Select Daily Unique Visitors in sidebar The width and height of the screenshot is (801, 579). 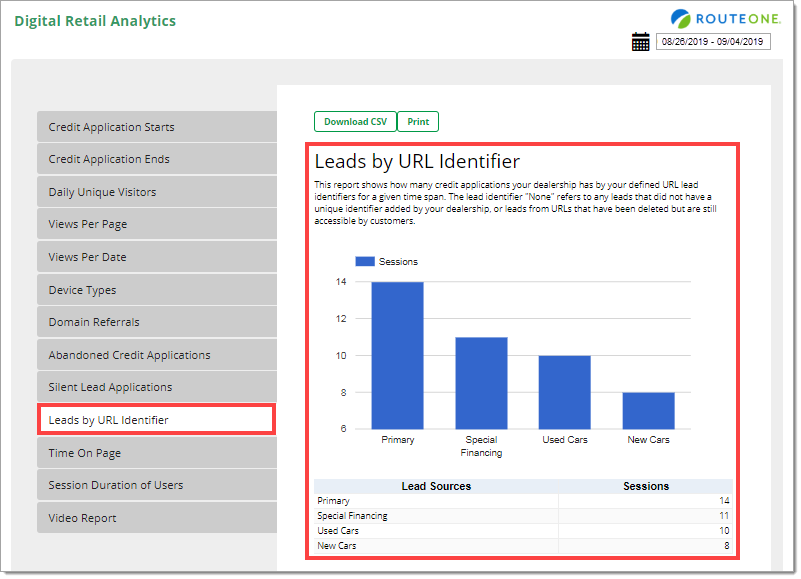click(x=156, y=192)
